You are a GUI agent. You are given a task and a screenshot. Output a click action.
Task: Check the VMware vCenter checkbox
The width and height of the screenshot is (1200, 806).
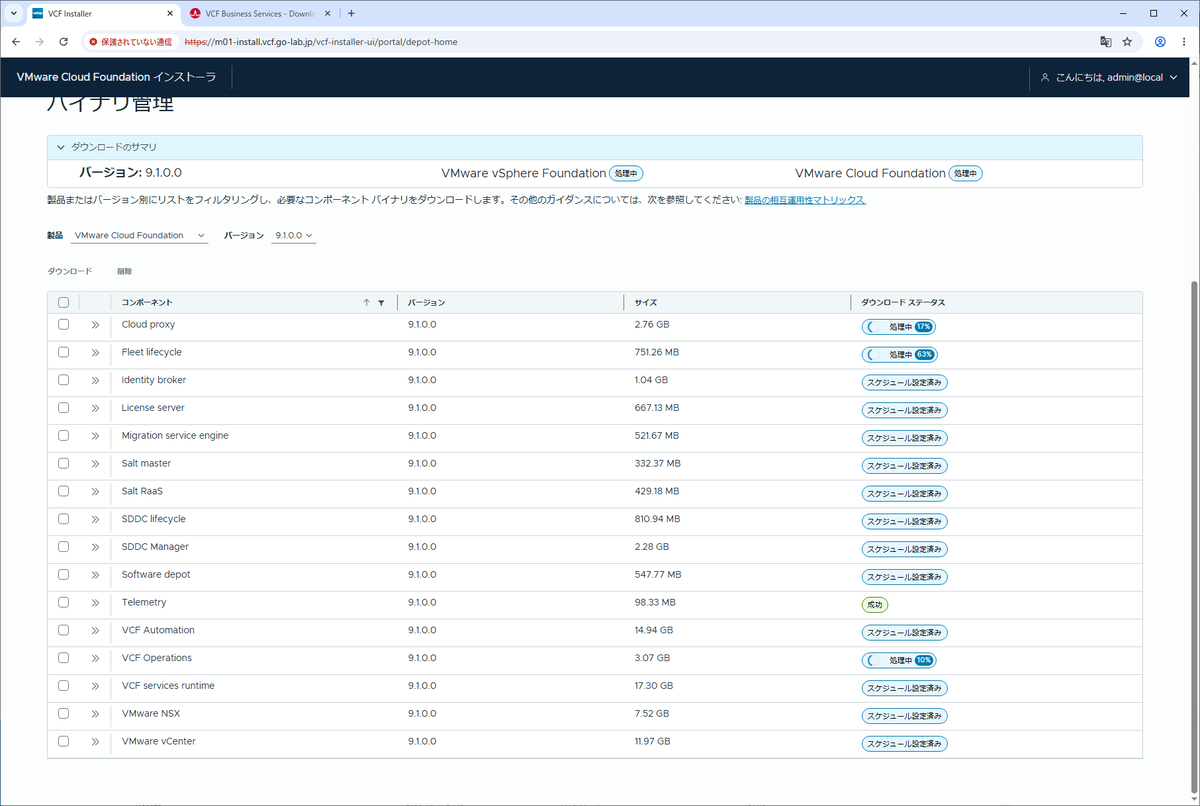click(x=63, y=741)
